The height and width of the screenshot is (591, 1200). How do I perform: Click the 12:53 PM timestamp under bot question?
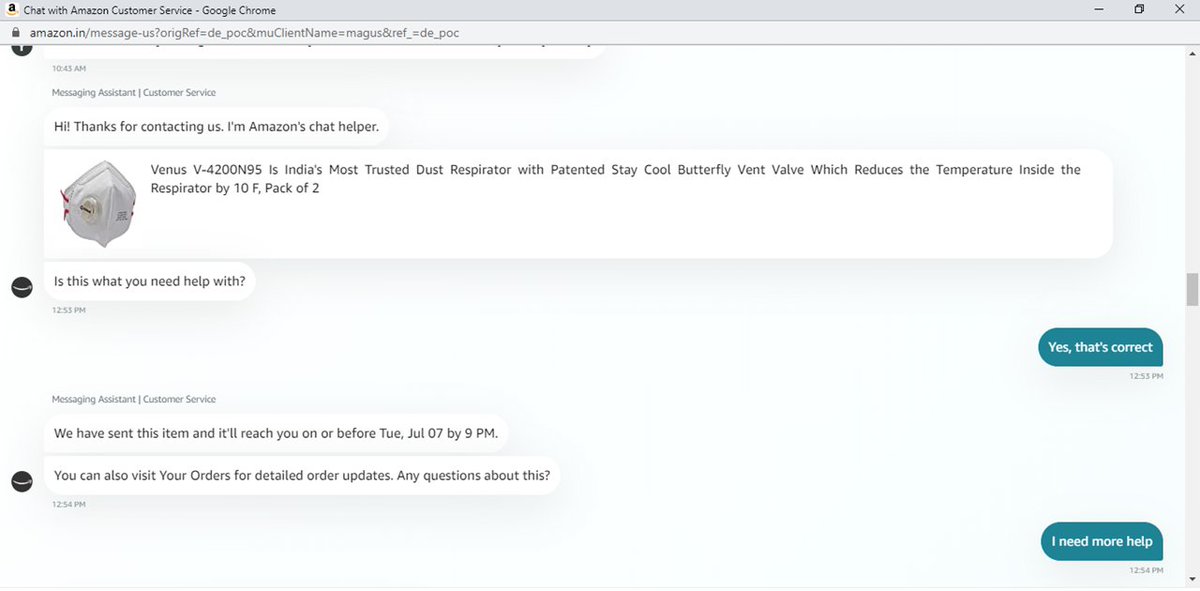click(x=69, y=310)
